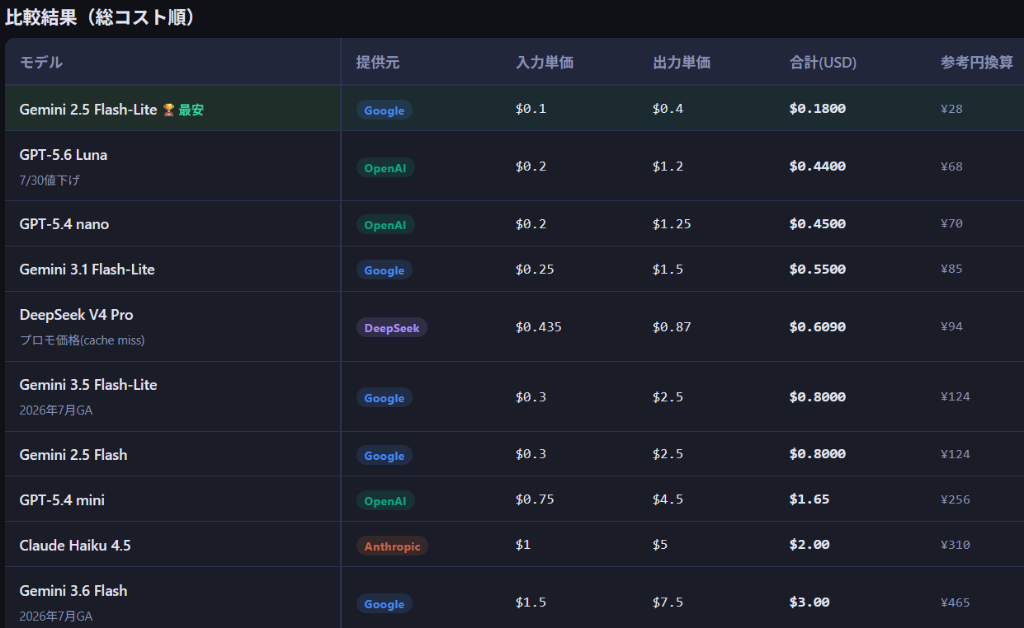The image size is (1024, 628).
Task: Select the DeepSeek V4 Pro model name
Action: [76, 315]
